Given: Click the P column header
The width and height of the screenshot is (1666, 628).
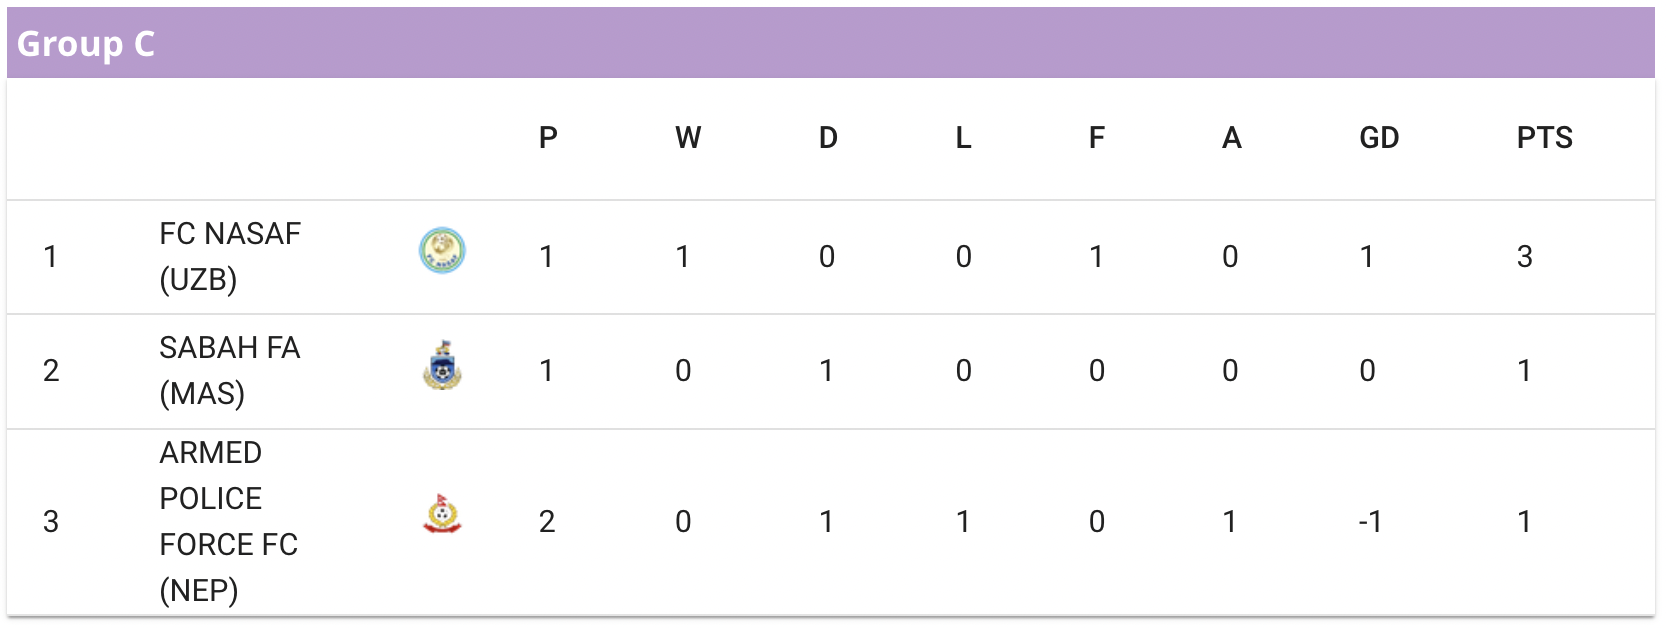Looking at the screenshot, I should click(548, 138).
